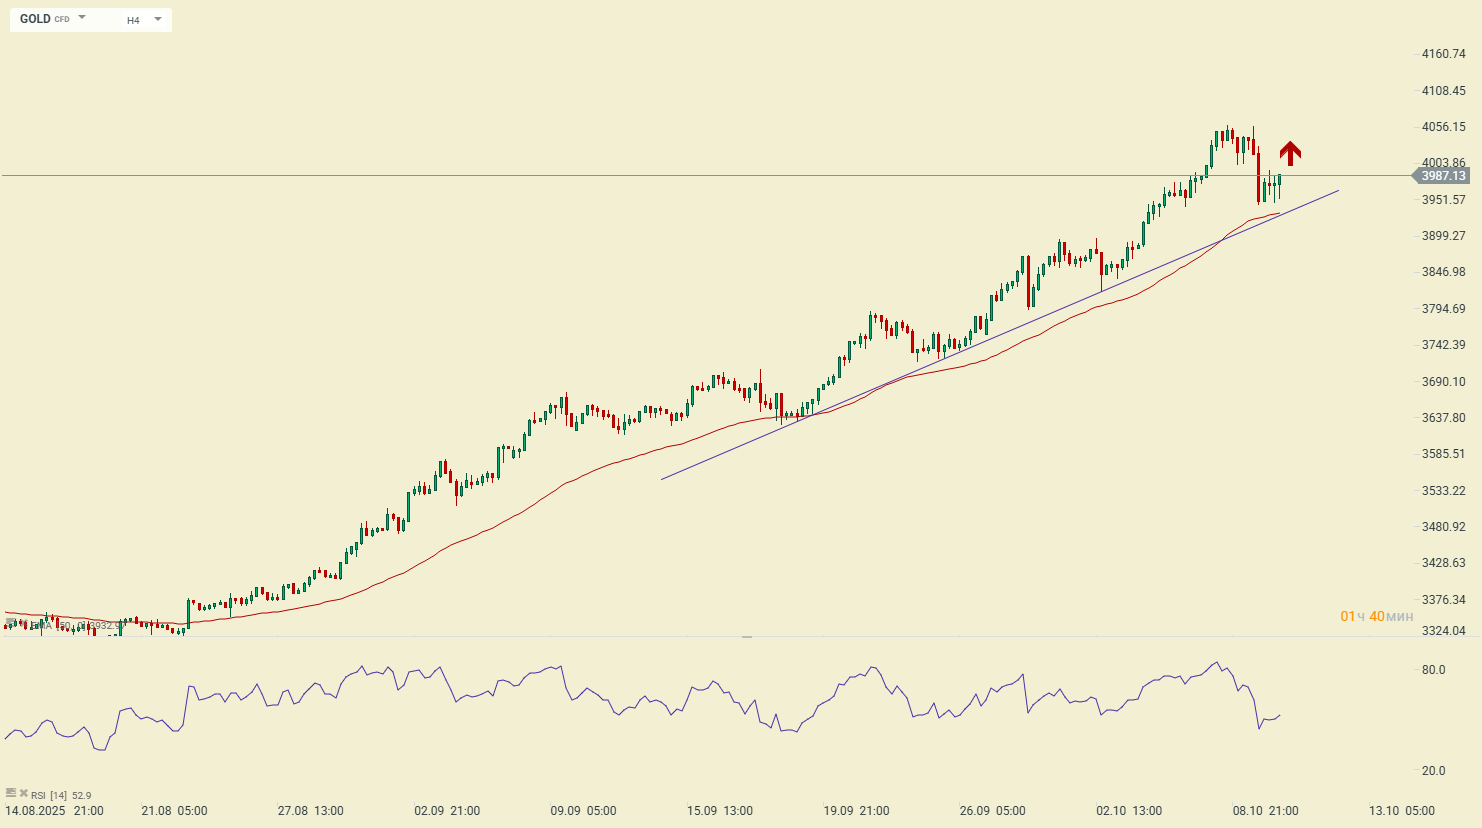Expand the H4 timeframe selector
Image resolution: width=1482 pixels, height=828 pixels.
tap(133, 20)
